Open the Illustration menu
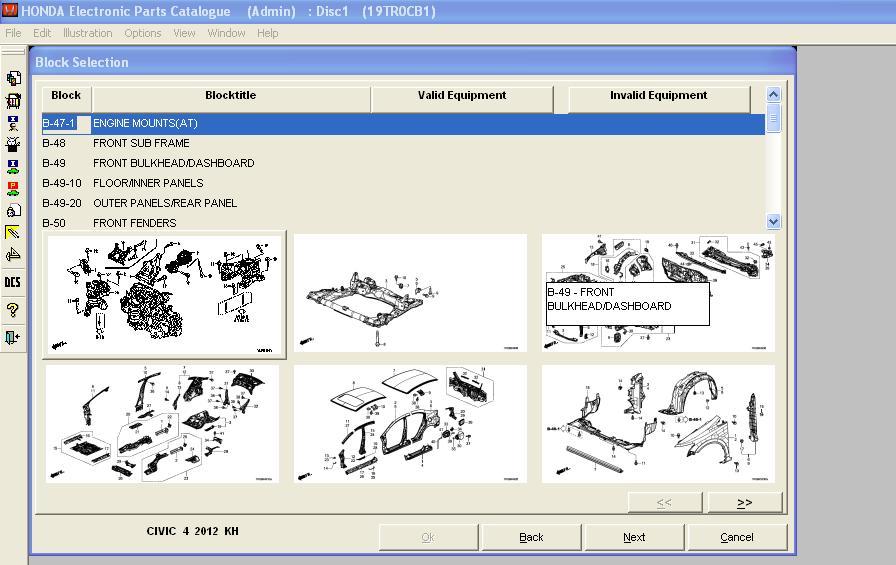The width and height of the screenshot is (896, 565). tap(87, 33)
